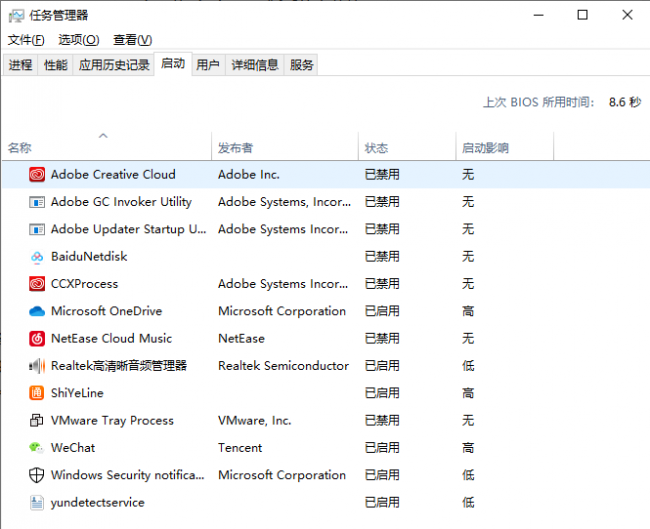Switch to the 进程 tab
Image resolution: width=650 pixels, height=529 pixels.
(x=20, y=65)
